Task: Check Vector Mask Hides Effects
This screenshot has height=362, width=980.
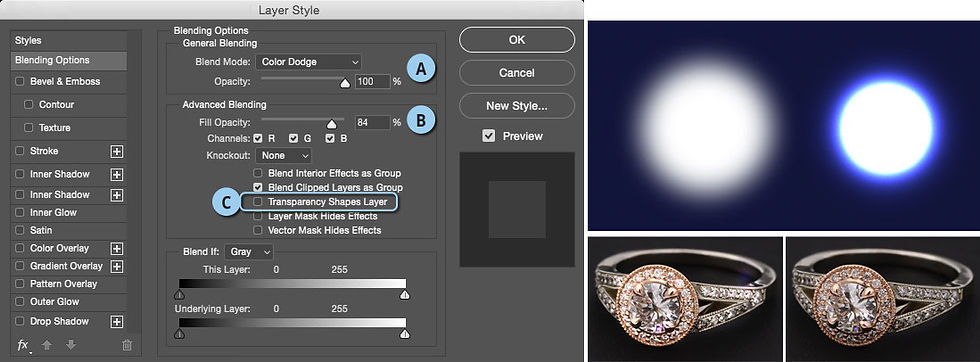Action: click(x=258, y=230)
